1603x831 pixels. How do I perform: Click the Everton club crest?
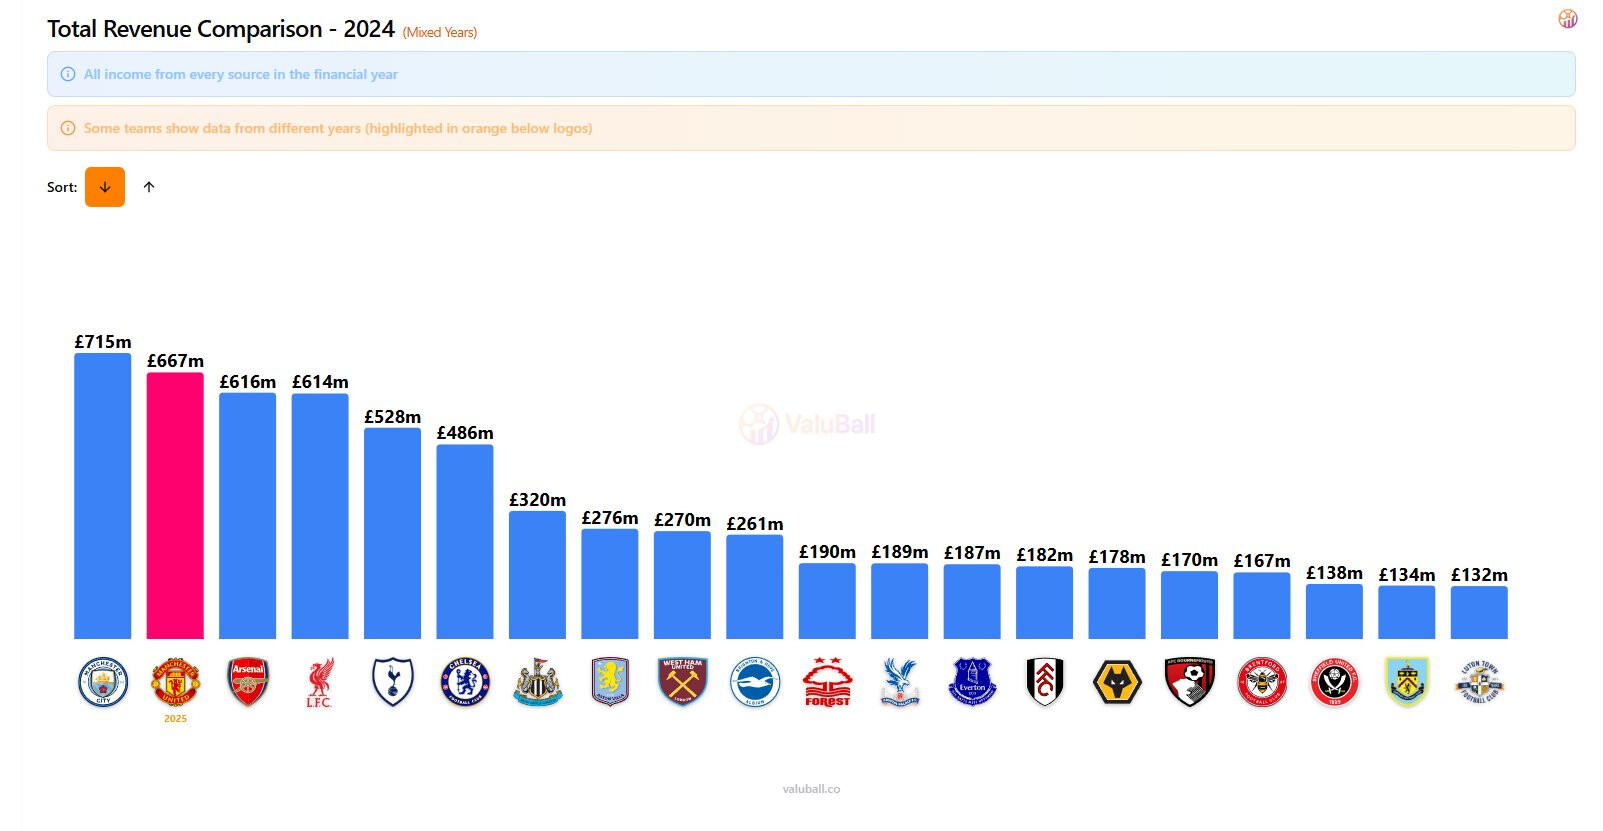(972, 682)
